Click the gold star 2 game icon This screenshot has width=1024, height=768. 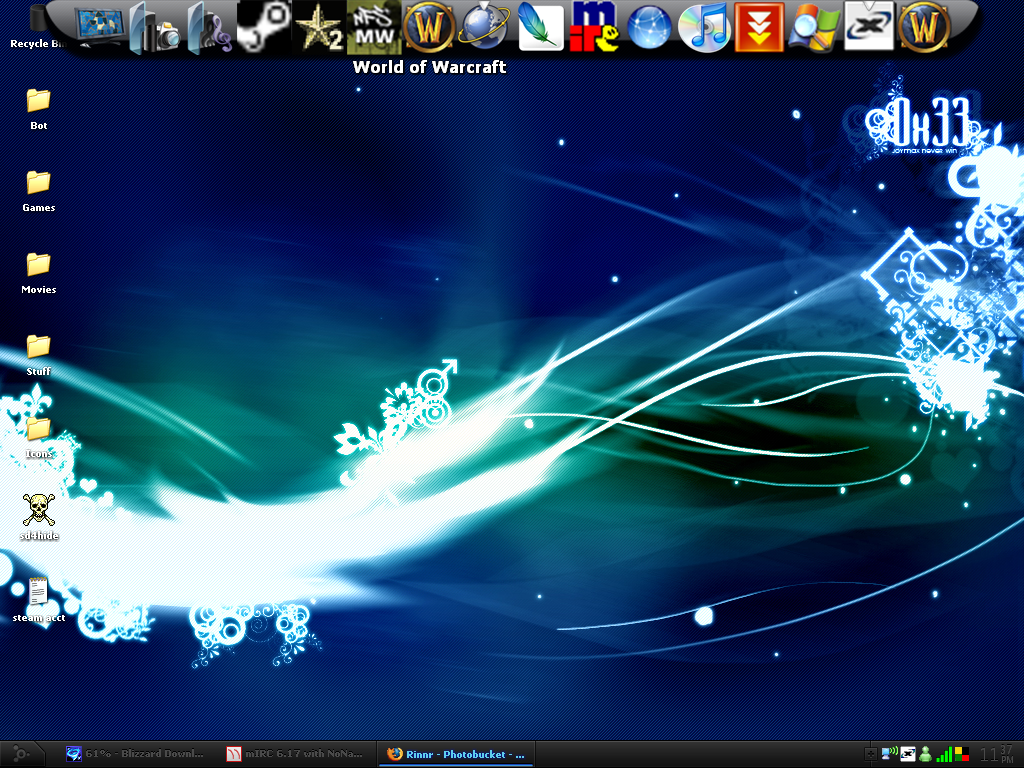[x=319, y=27]
